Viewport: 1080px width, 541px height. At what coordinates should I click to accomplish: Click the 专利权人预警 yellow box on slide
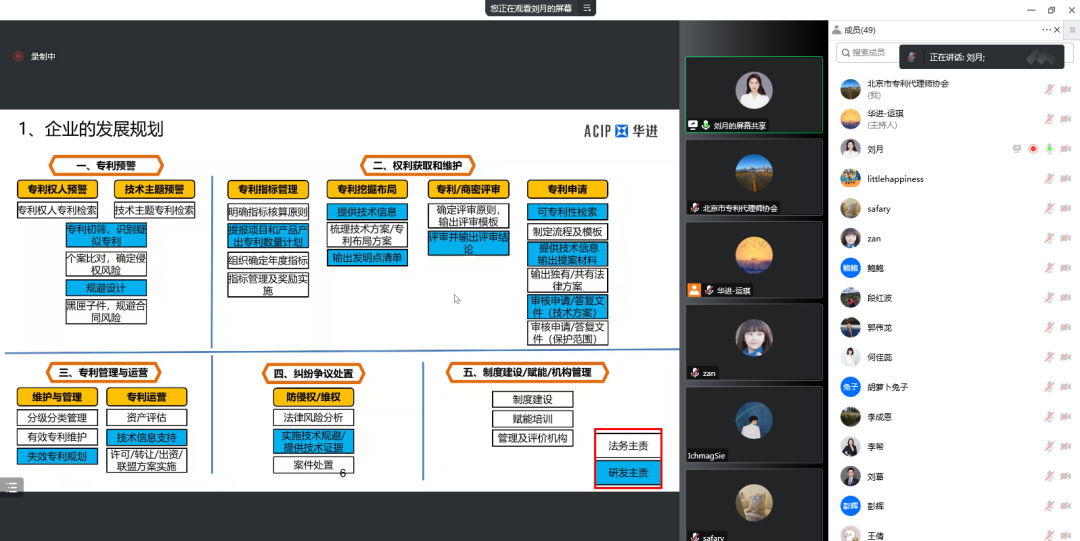point(57,189)
